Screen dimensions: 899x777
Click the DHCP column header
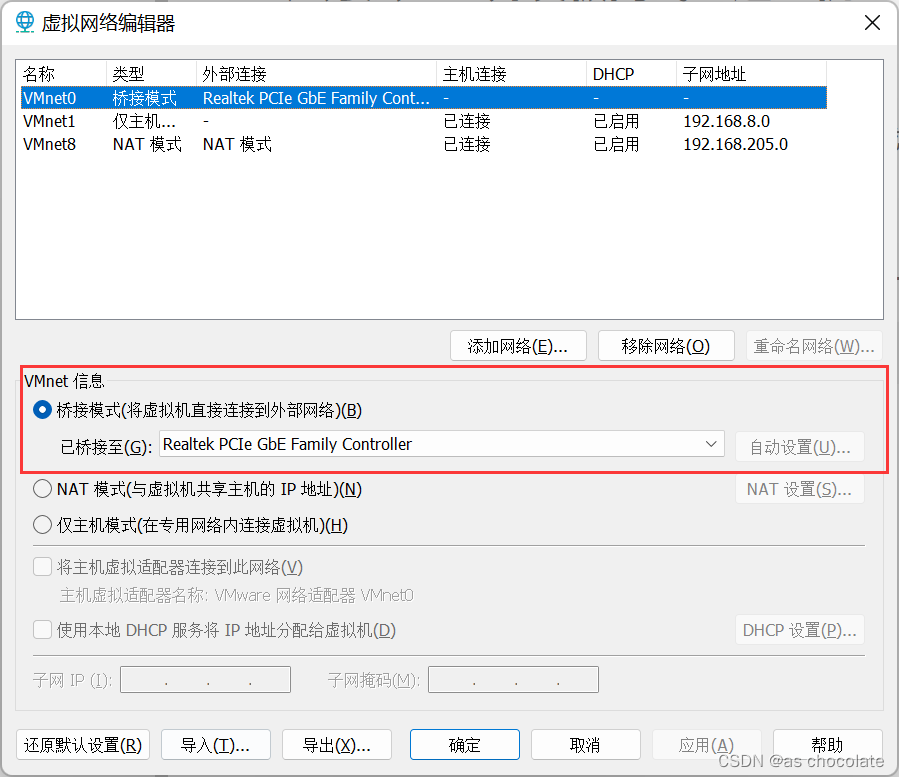[632, 74]
